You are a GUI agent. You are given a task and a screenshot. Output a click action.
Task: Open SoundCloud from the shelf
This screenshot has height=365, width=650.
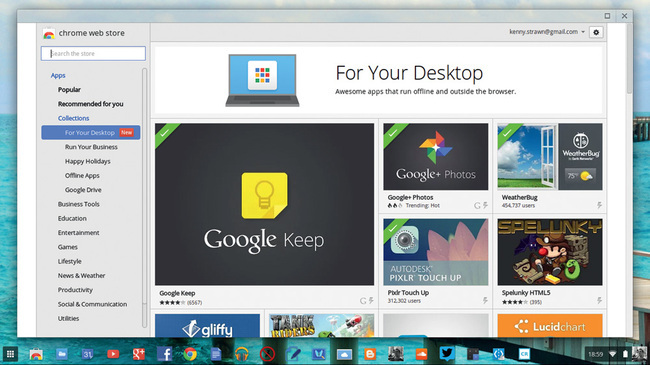tap(421, 354)
